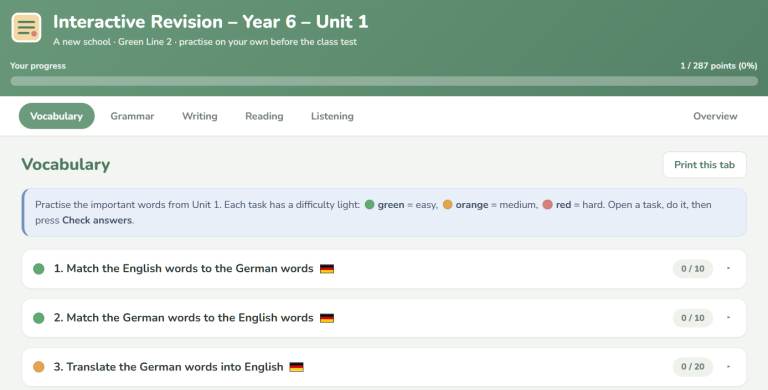768x390 pixels.
Task: Click the green legend dot in the info box
Action: pyautogui.click(x=369, y=204)
